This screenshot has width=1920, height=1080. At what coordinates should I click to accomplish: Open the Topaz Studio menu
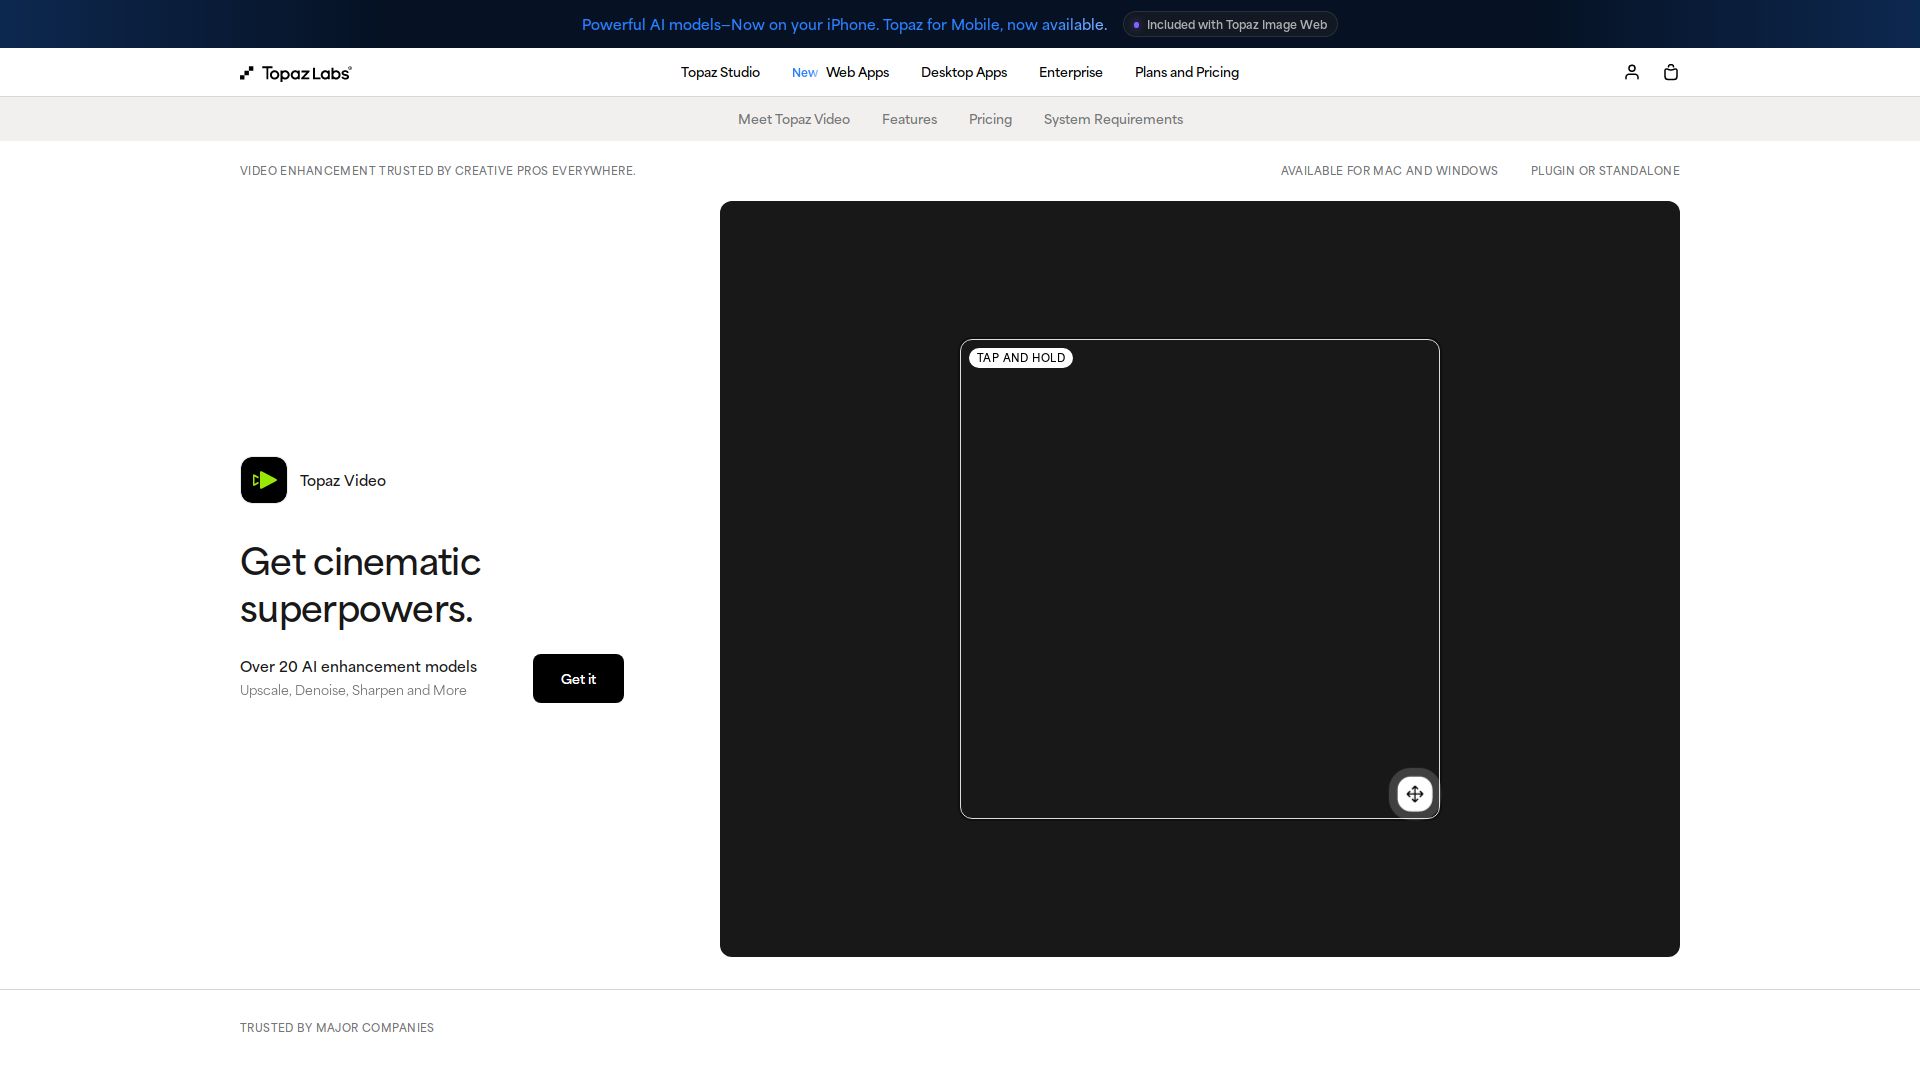click(x=720, y=72)
